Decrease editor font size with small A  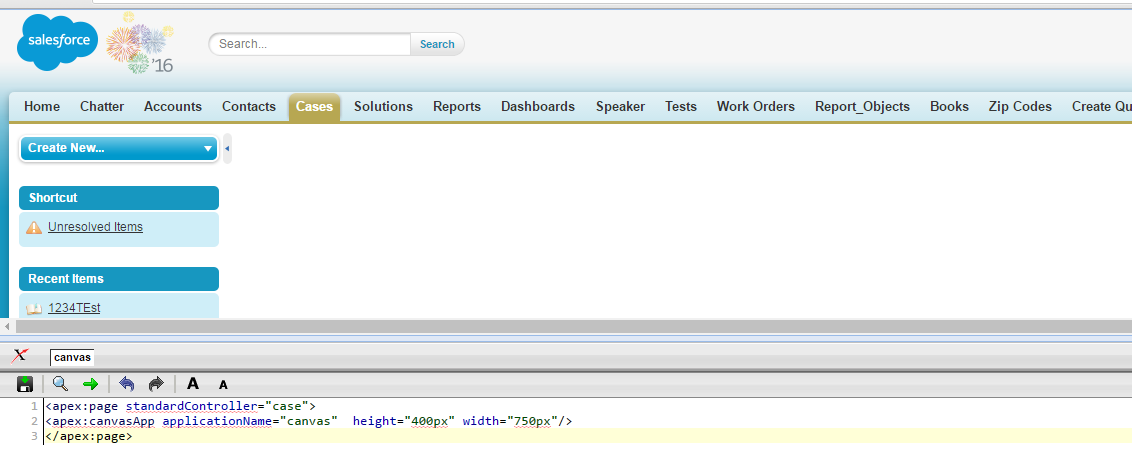[223, 385]
